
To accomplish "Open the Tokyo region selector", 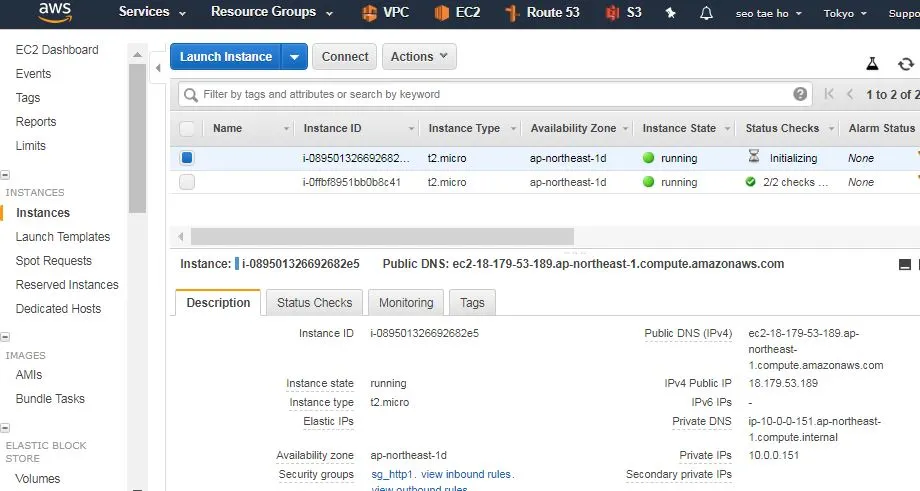I will coord(845,13).
